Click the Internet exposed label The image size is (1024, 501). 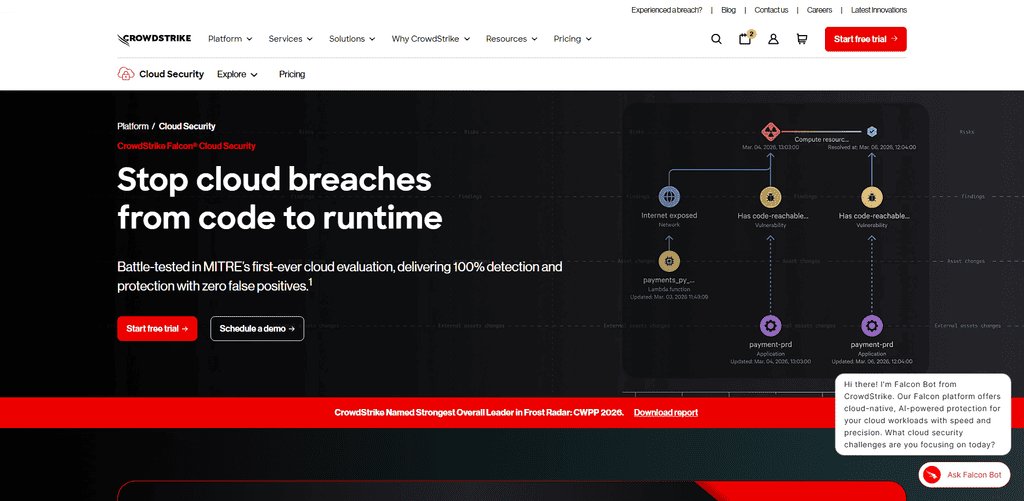pyautogui.click(x=669, y=216)
